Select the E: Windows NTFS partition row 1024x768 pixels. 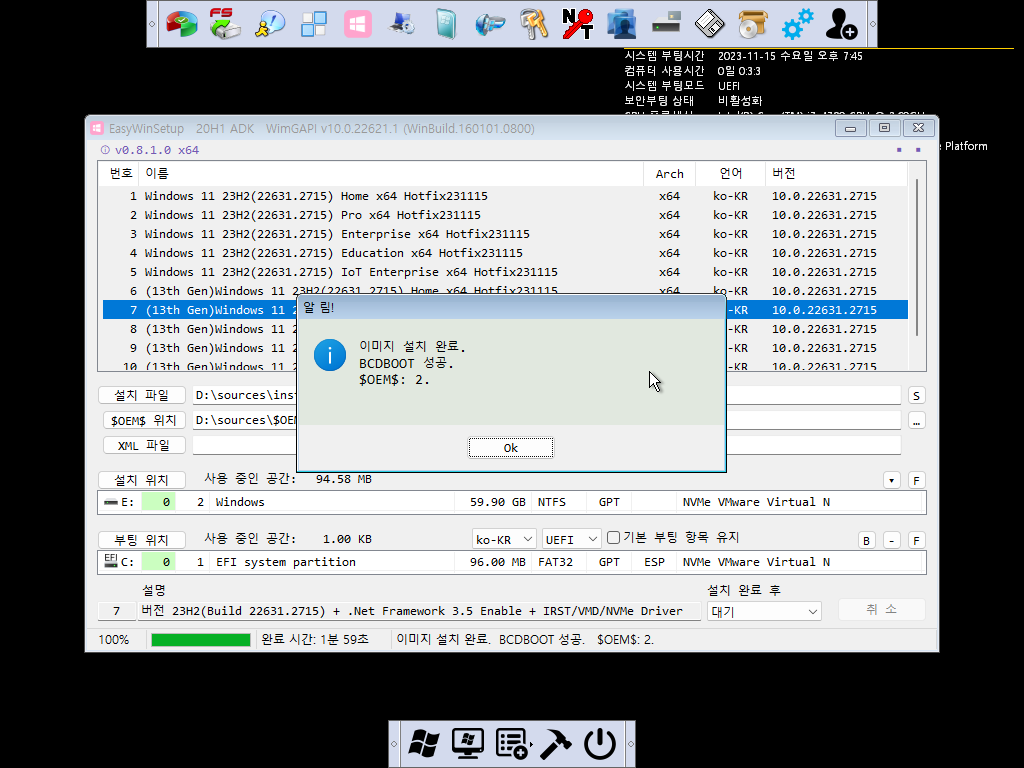click(x=511, y=502)
